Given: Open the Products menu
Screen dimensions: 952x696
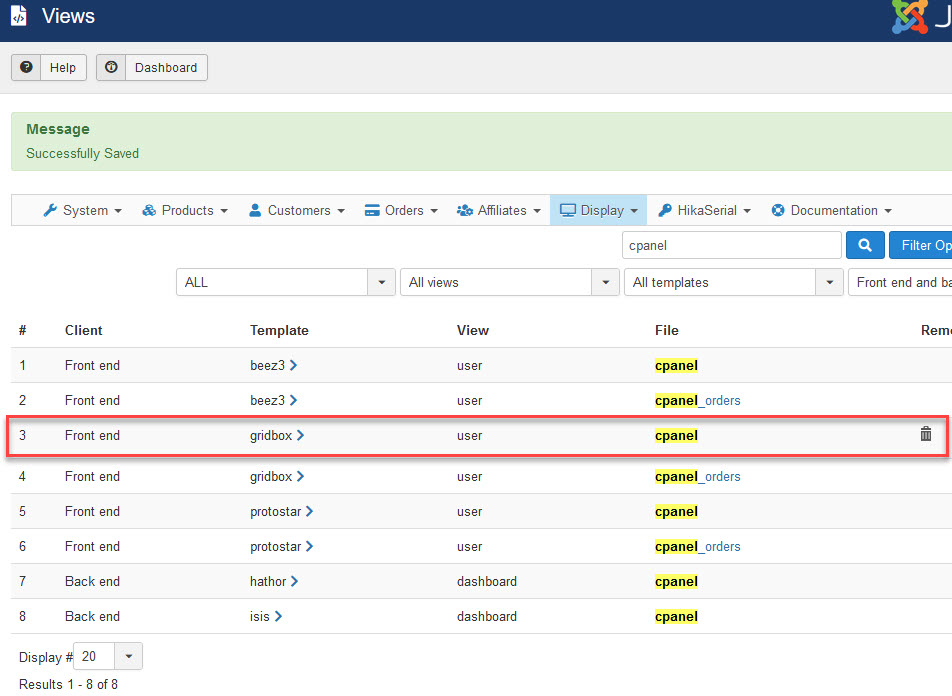Looking at the screenshot, I should 185,211.
